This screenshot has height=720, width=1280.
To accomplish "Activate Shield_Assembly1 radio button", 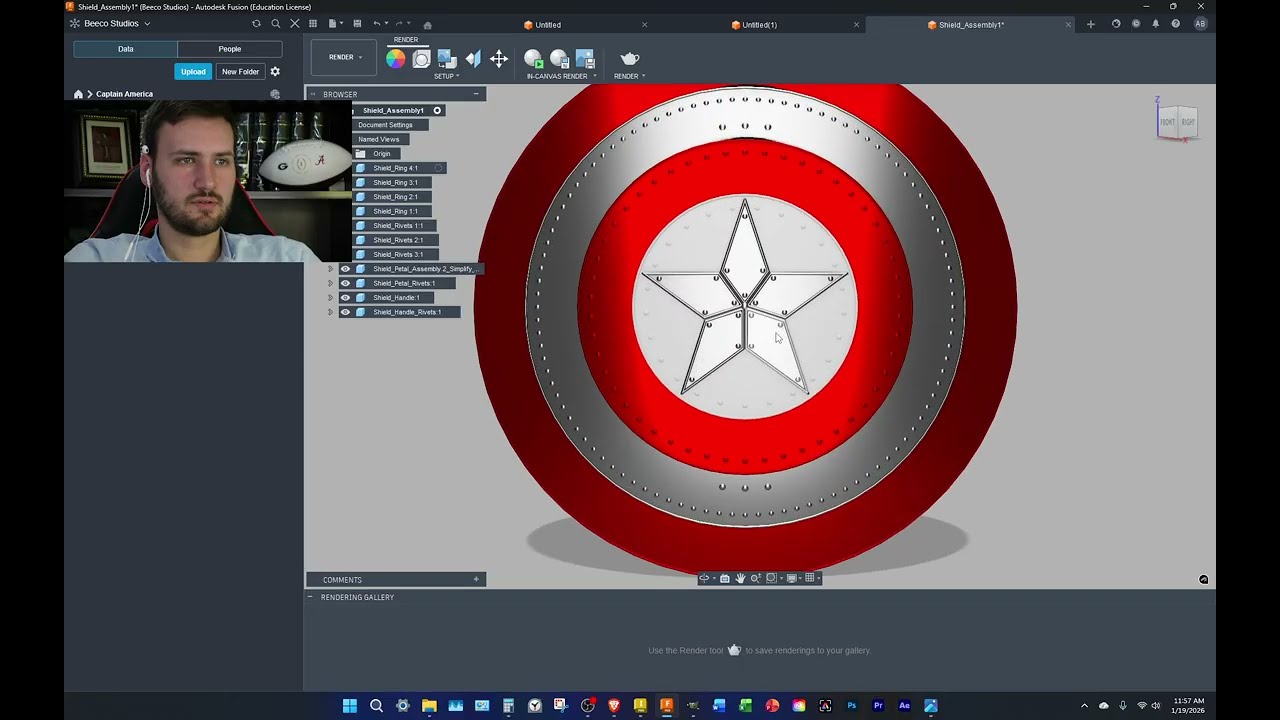I will click(437, 110).
